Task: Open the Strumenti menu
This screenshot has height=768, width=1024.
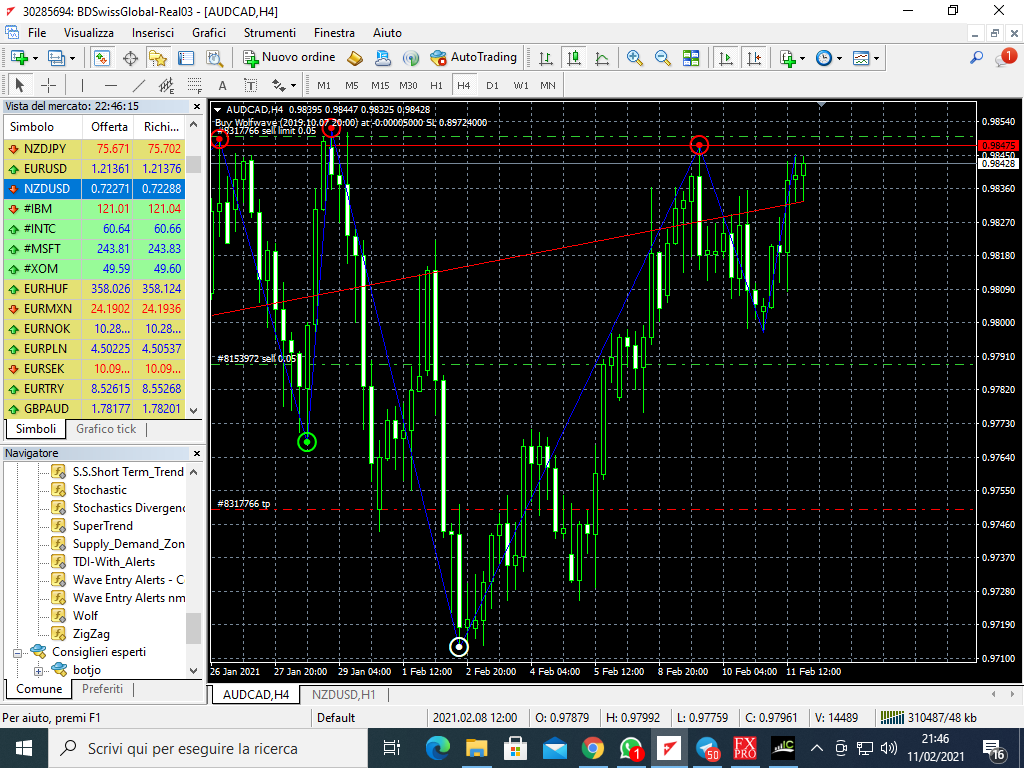Action: (270, 33)
